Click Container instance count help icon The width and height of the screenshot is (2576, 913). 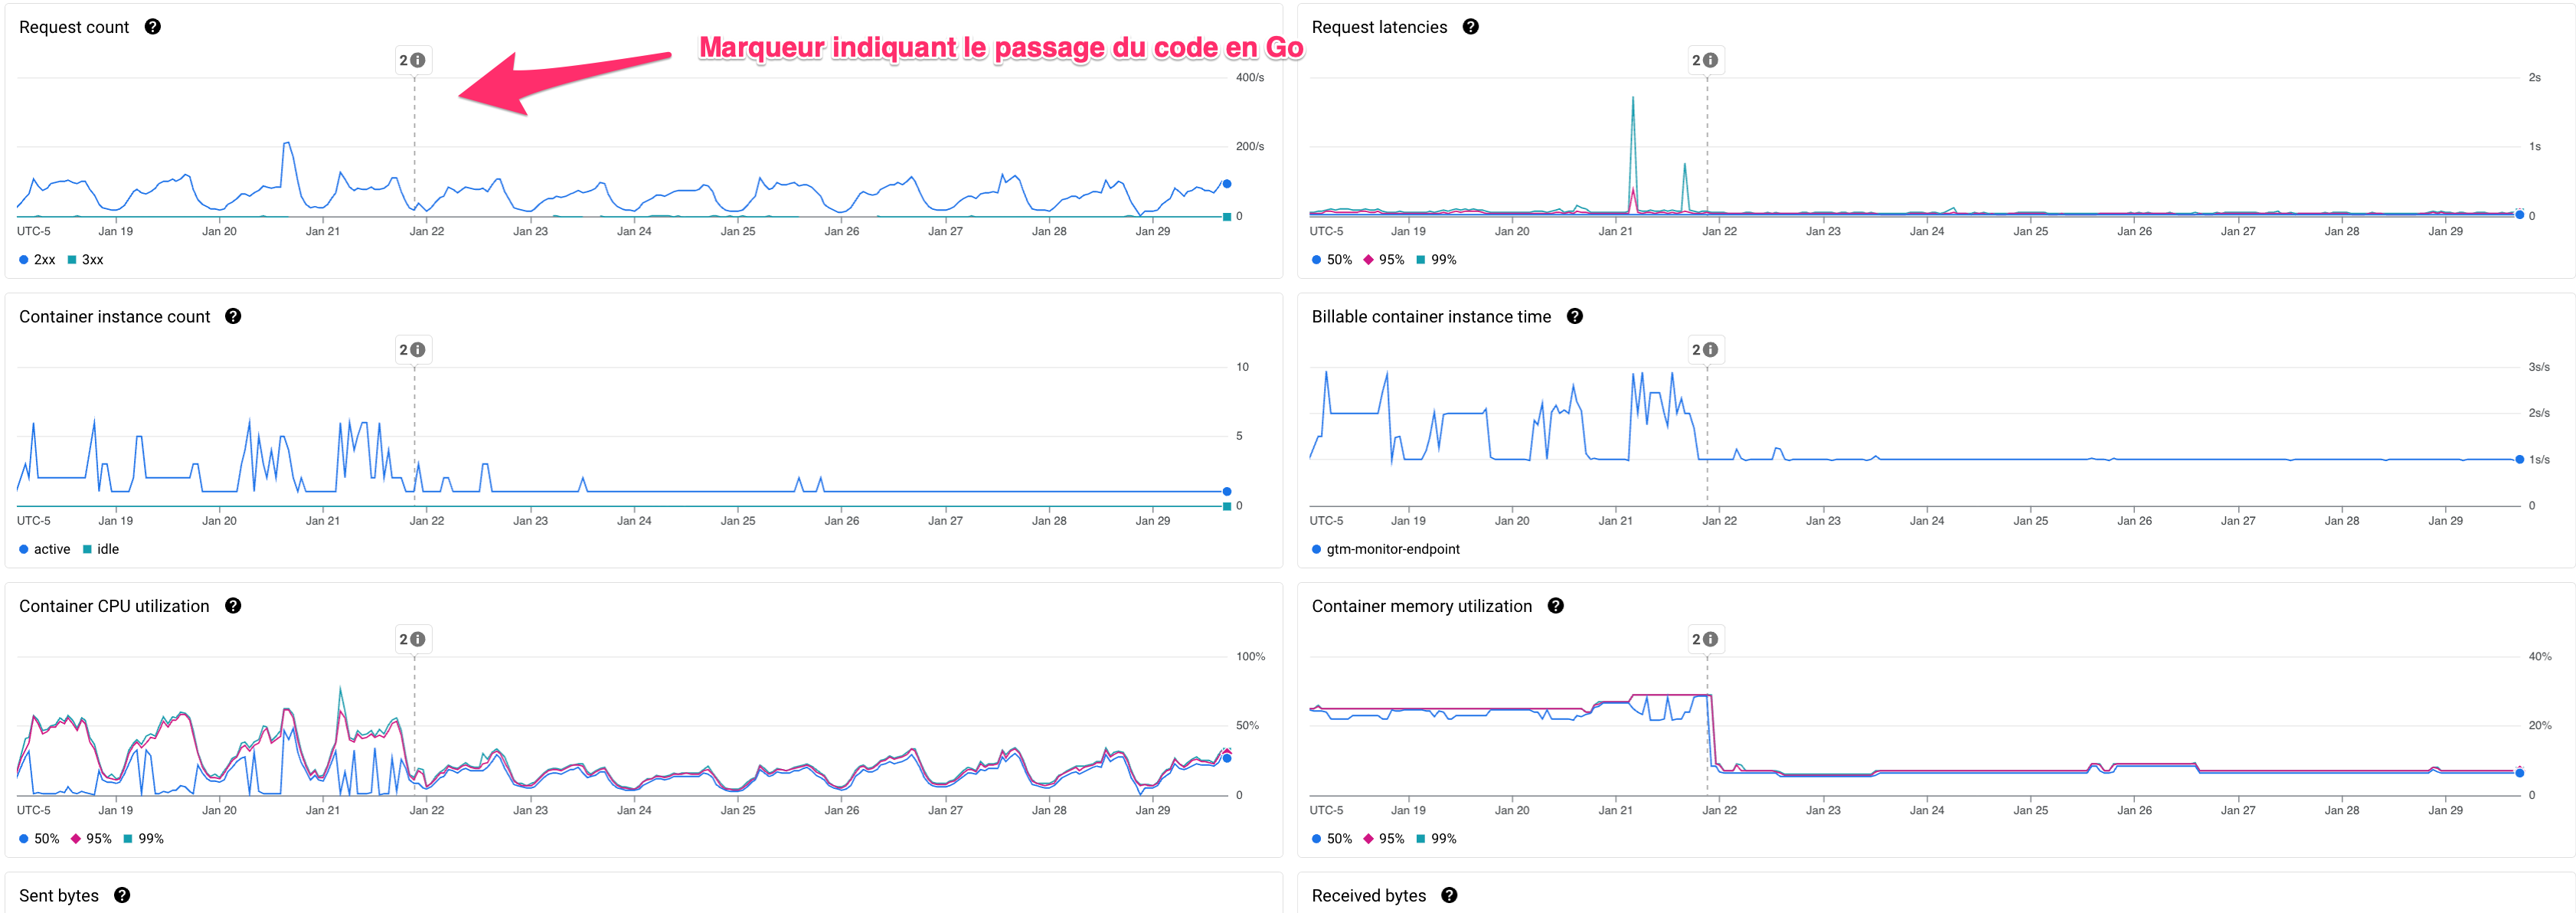tap(233, 316)
